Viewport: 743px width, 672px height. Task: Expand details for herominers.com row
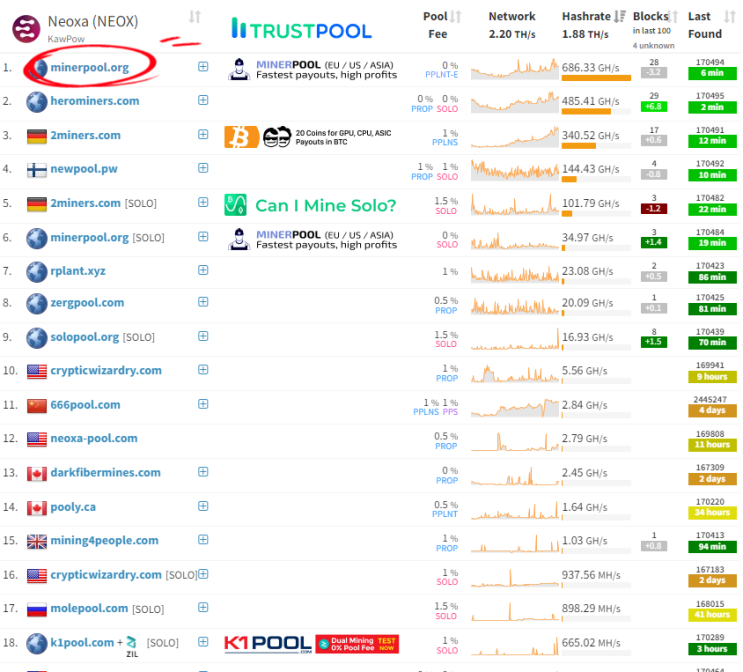point(203,100)
